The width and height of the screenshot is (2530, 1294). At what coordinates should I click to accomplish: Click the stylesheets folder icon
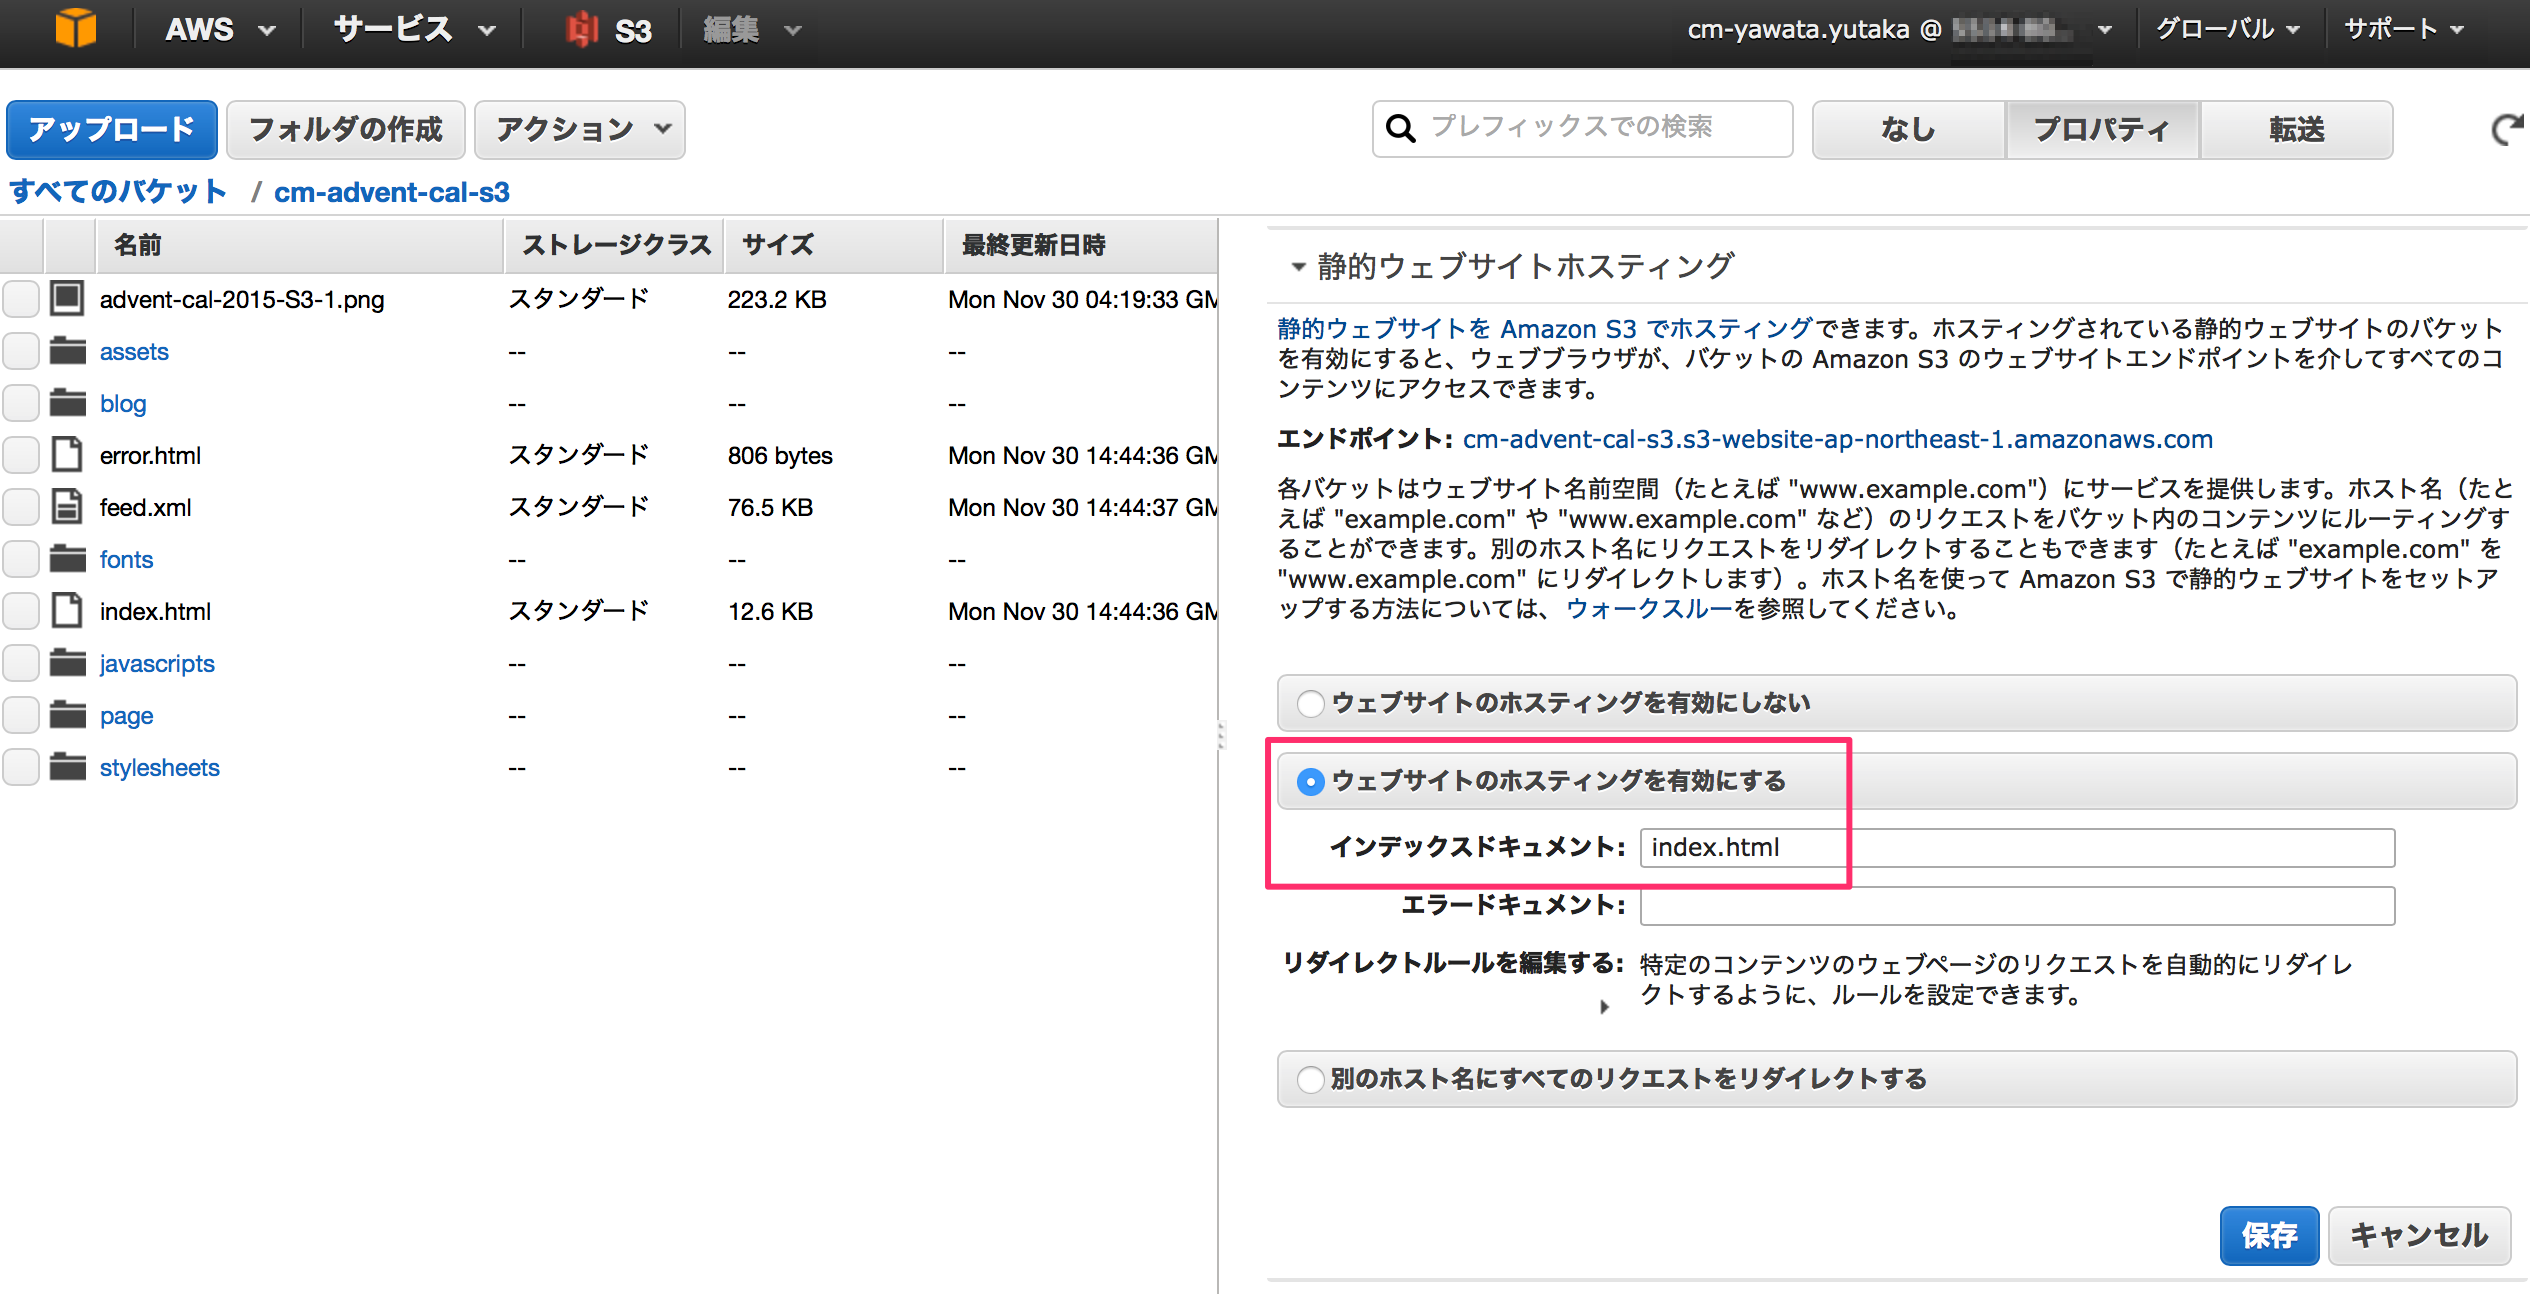pyautogui.click(x=68, y=767)
